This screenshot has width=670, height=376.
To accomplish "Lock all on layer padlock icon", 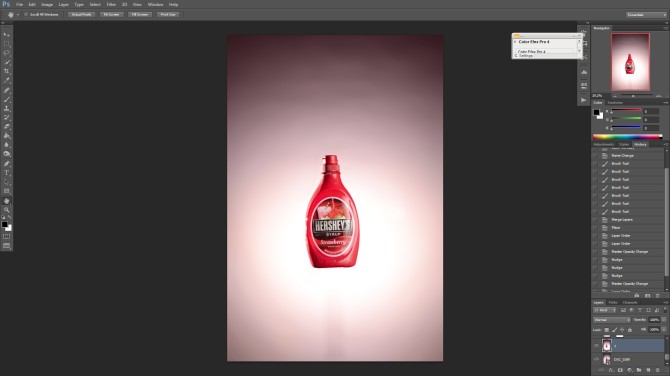I will [x=630, y=330].
